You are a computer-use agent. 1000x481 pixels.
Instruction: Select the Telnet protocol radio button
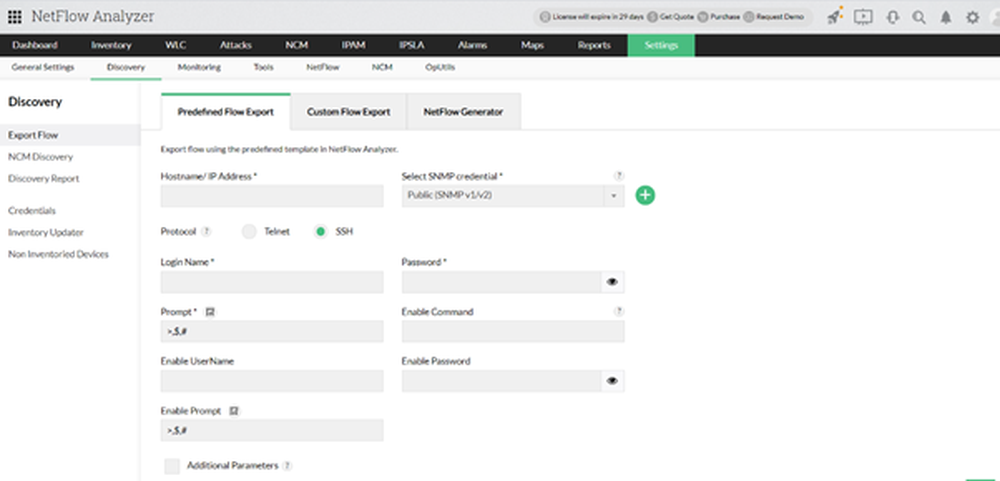[x=249, y=232]
